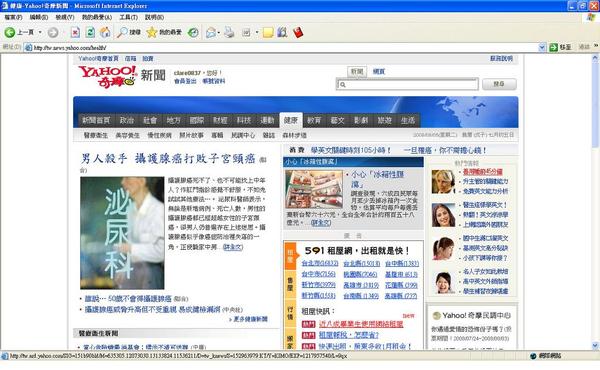Select the 網頁 search scope tab
Image resolution: width=600 pixels, height=370 pixels.
point(379,72)
